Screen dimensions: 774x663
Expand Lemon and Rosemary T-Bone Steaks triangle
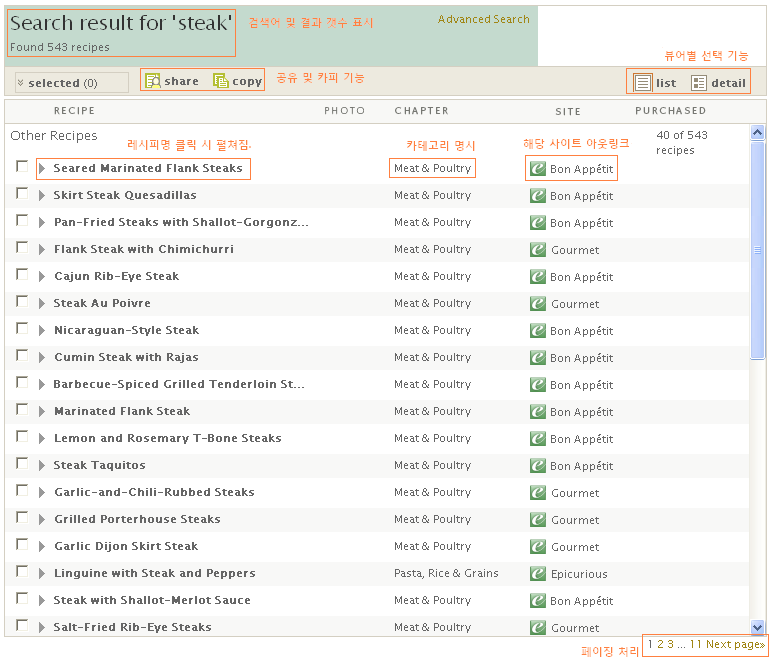(42, 438)
